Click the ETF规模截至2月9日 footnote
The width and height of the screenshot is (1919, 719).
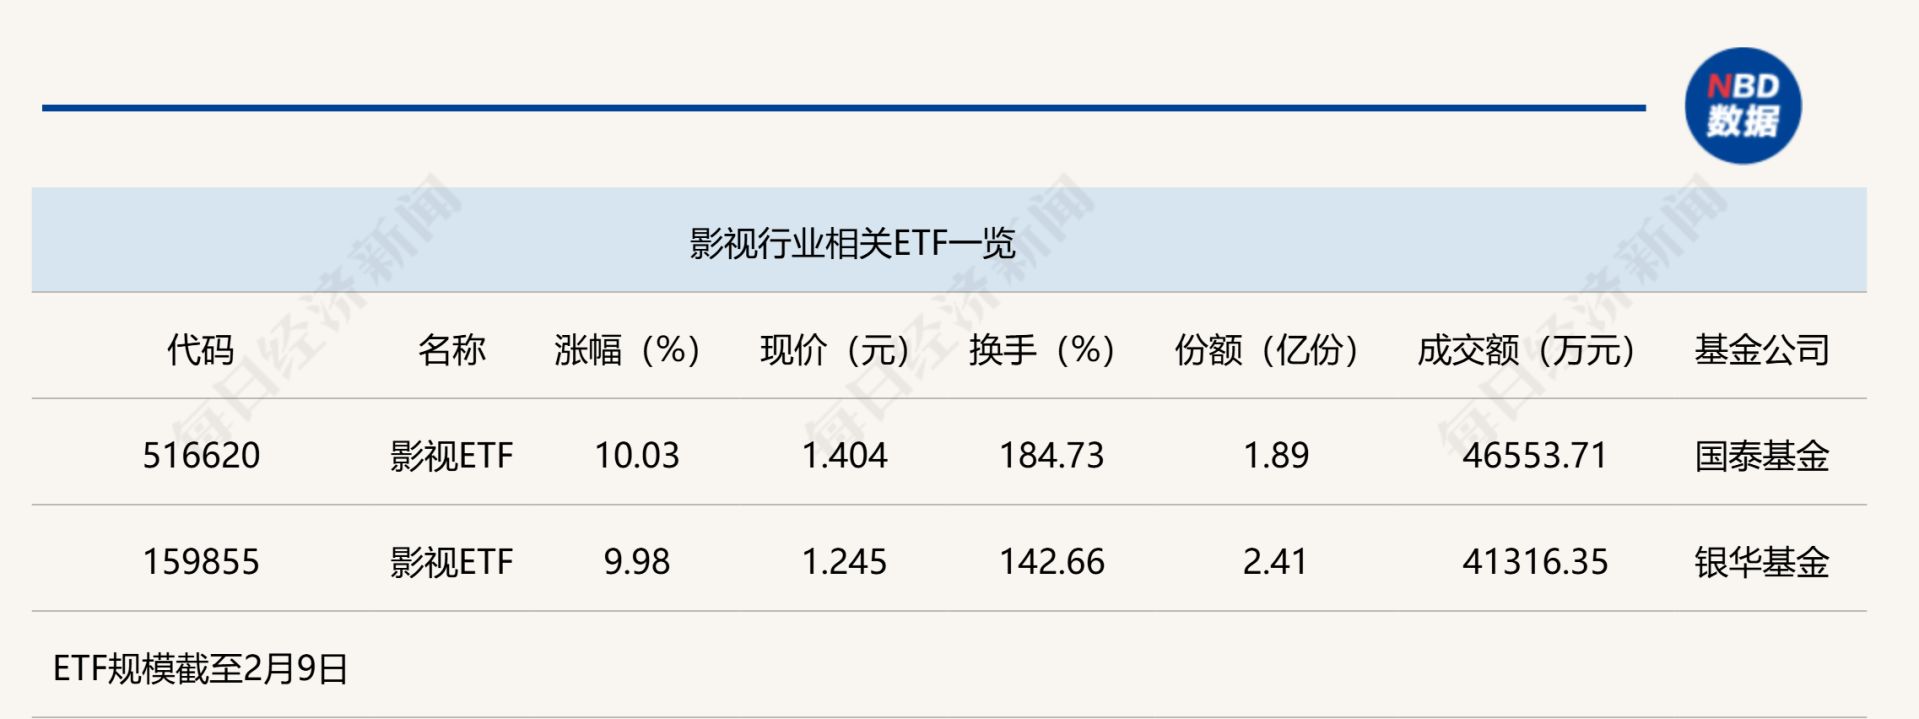point(200,668)
